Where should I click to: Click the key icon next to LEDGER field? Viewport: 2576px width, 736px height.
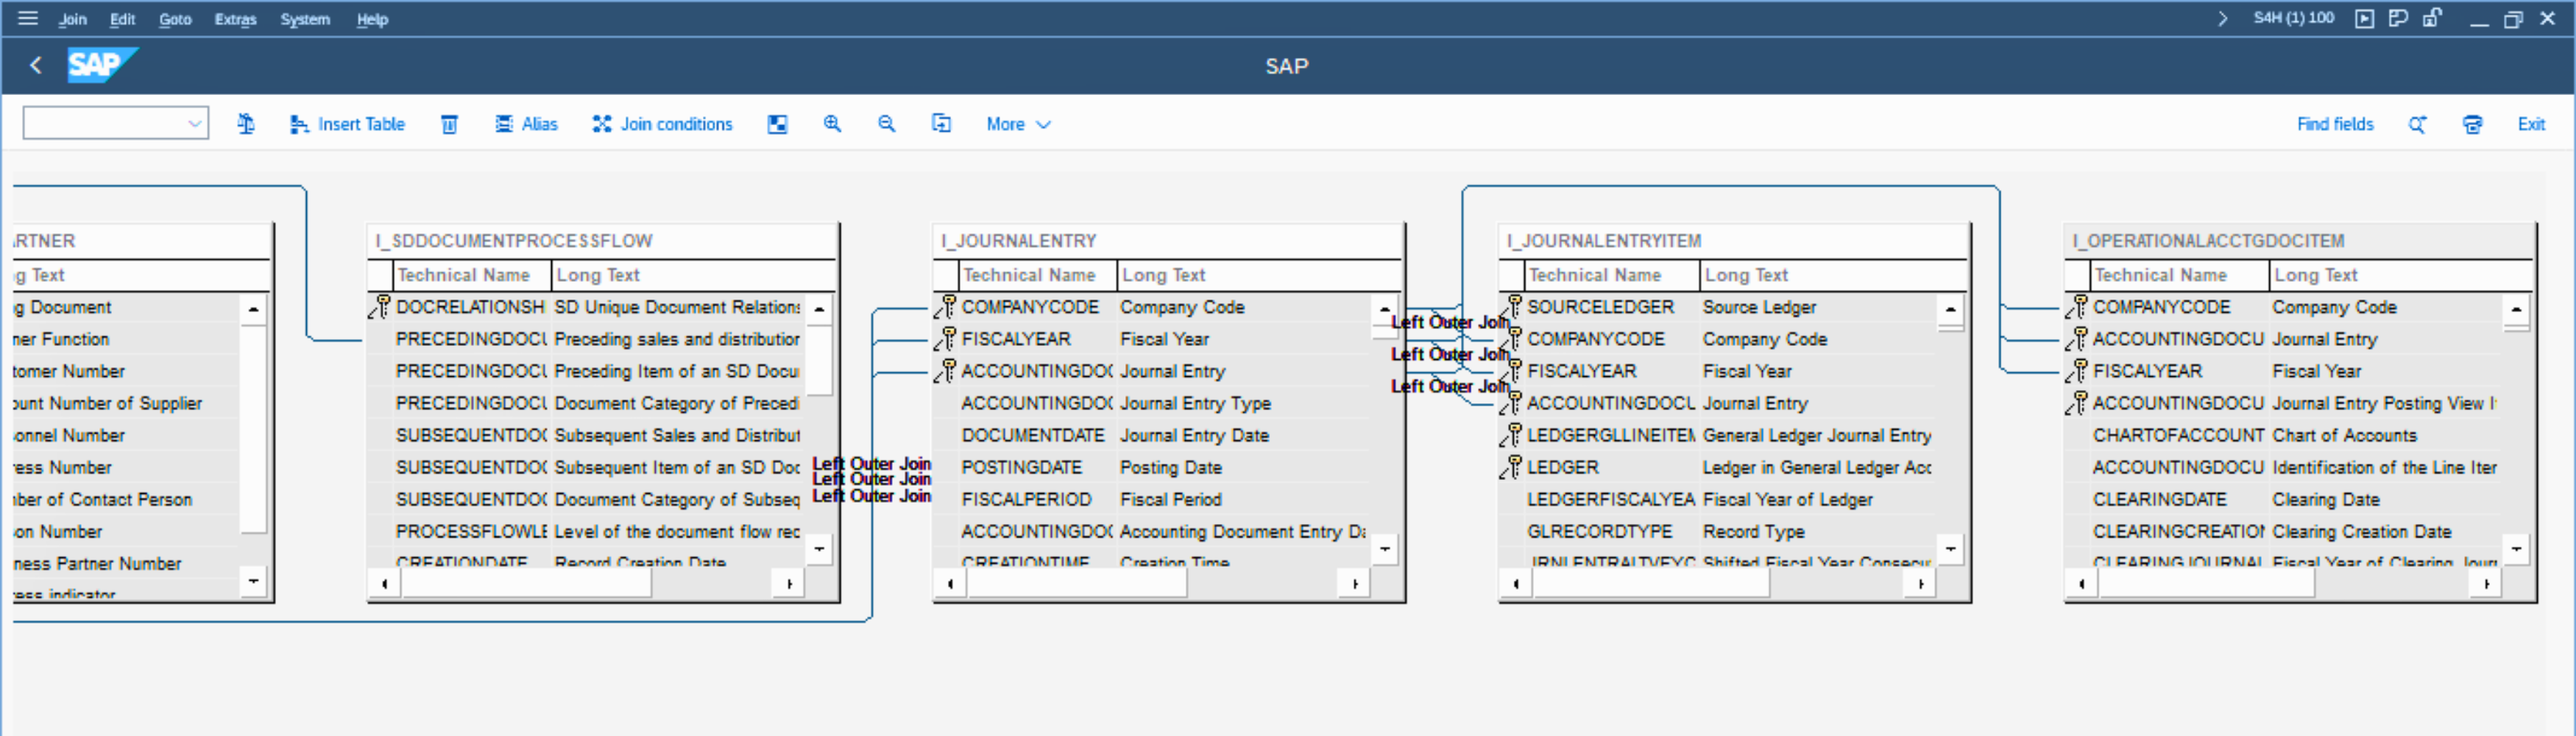[x=1512, y=467]
